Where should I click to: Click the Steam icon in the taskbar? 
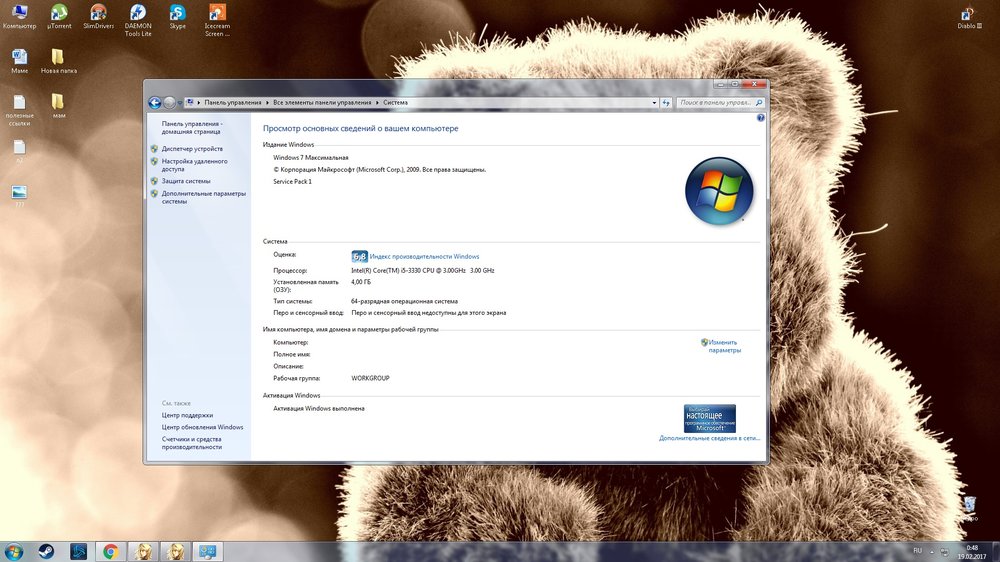47,551
